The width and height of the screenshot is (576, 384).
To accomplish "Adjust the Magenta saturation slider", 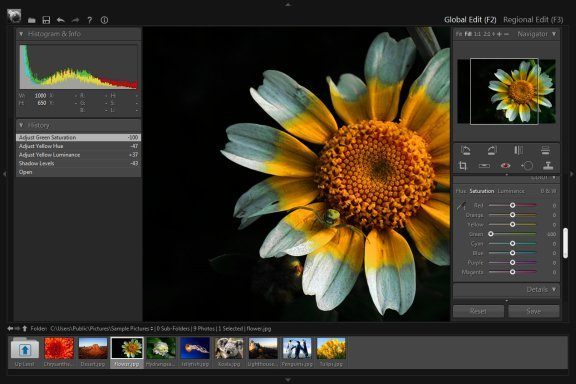I will point(512,272).
